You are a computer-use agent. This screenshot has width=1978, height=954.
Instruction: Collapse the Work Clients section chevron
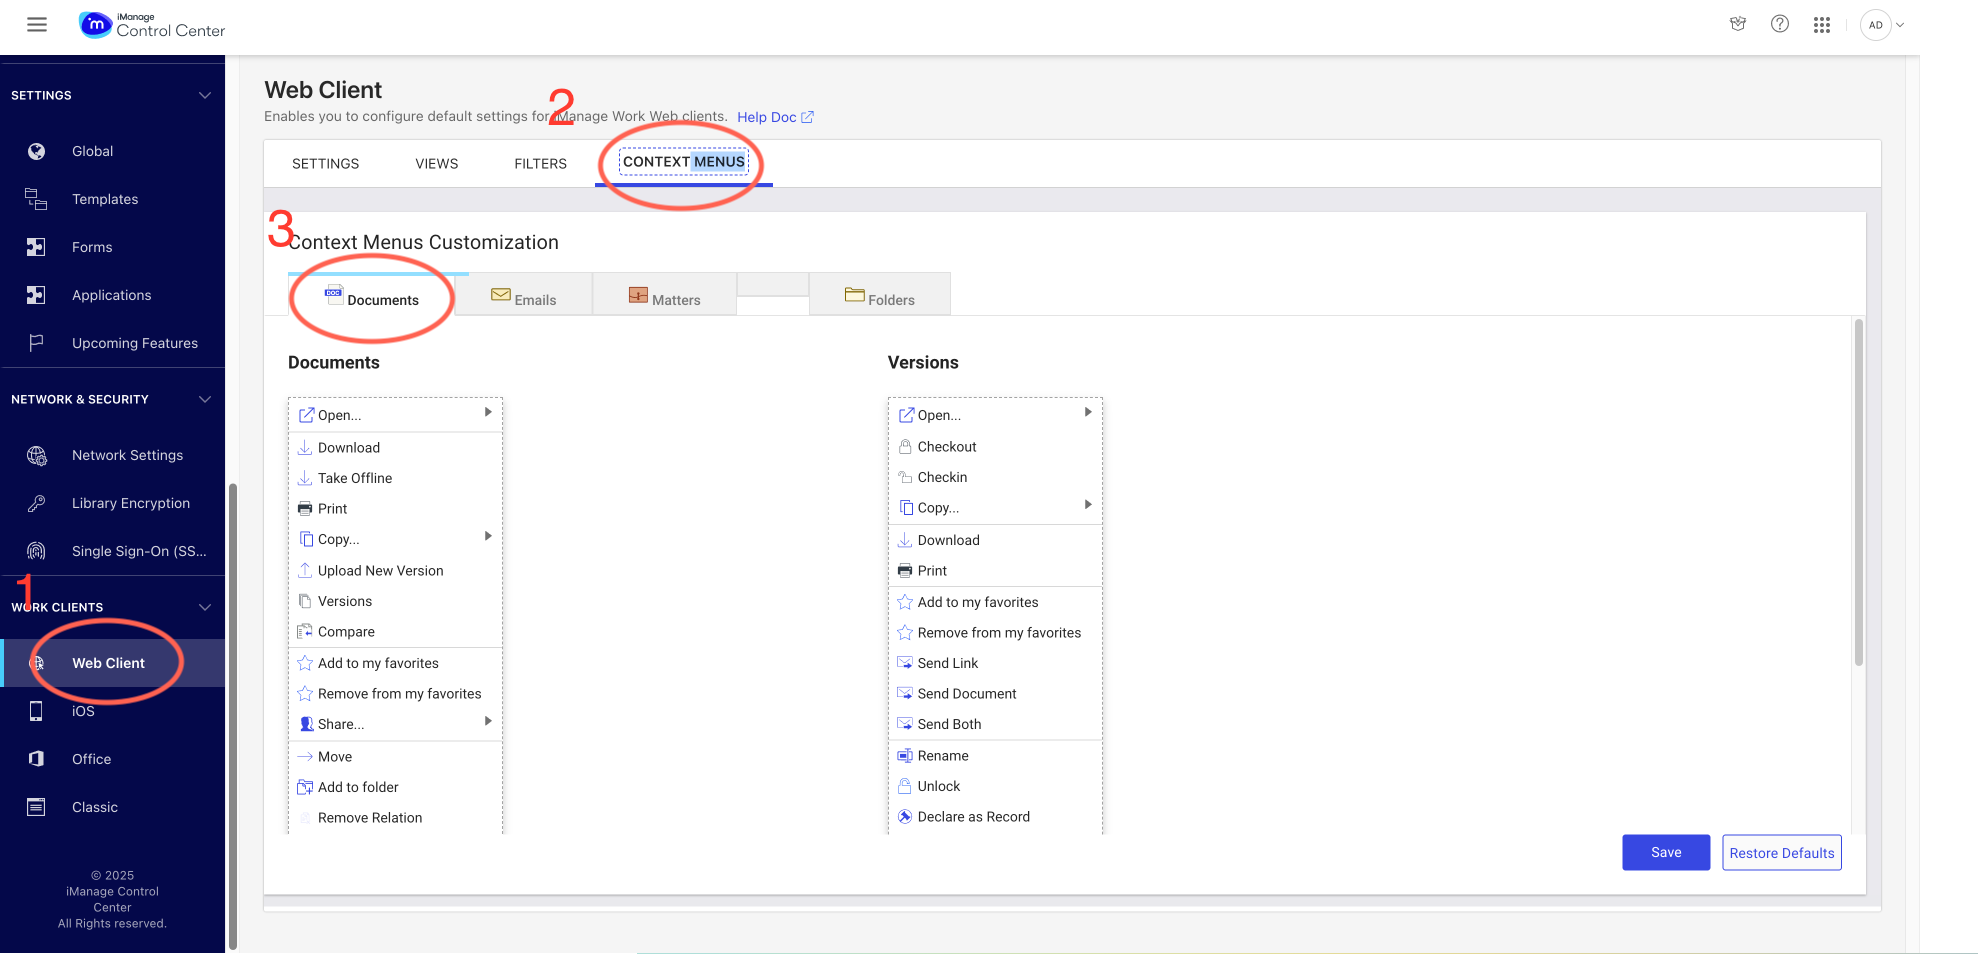(x=205, y=607)
